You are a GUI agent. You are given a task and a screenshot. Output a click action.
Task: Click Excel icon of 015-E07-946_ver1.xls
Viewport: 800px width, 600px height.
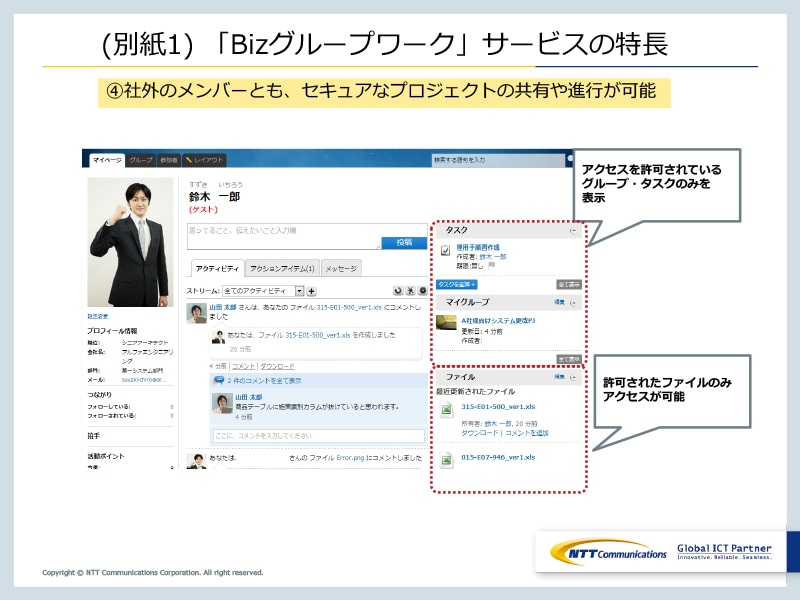[446, 460]
